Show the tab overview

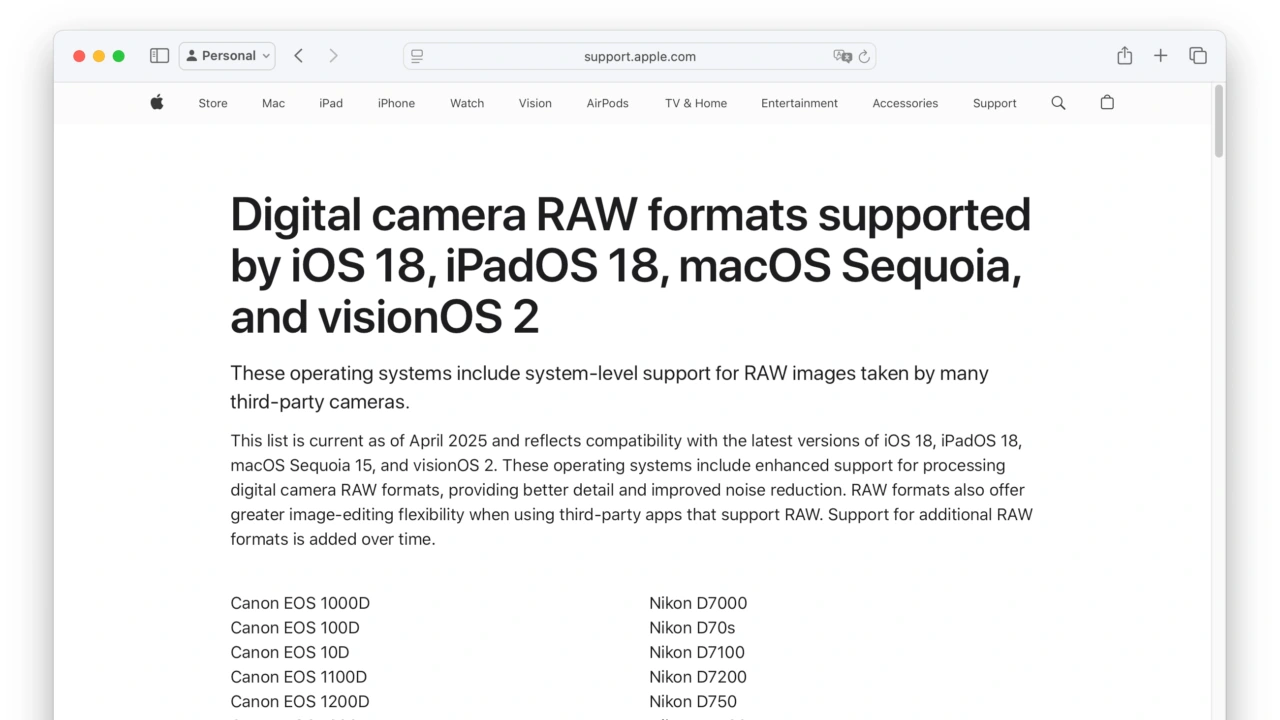(1197, 56)
